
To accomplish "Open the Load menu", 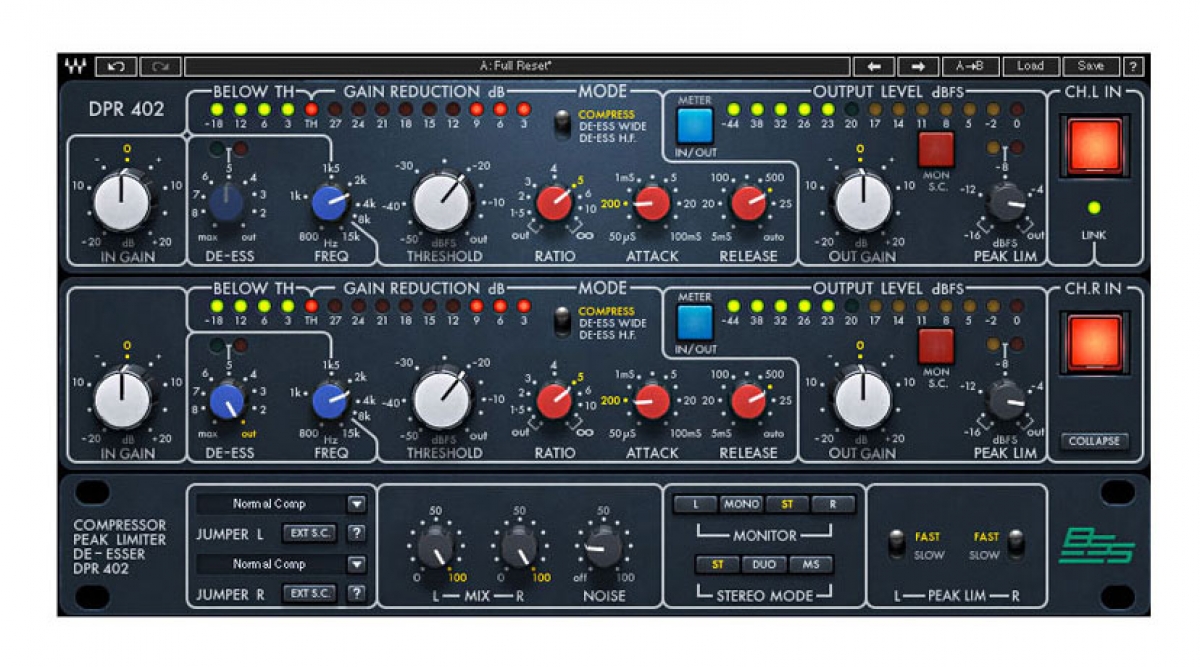I will [1030, 67].
